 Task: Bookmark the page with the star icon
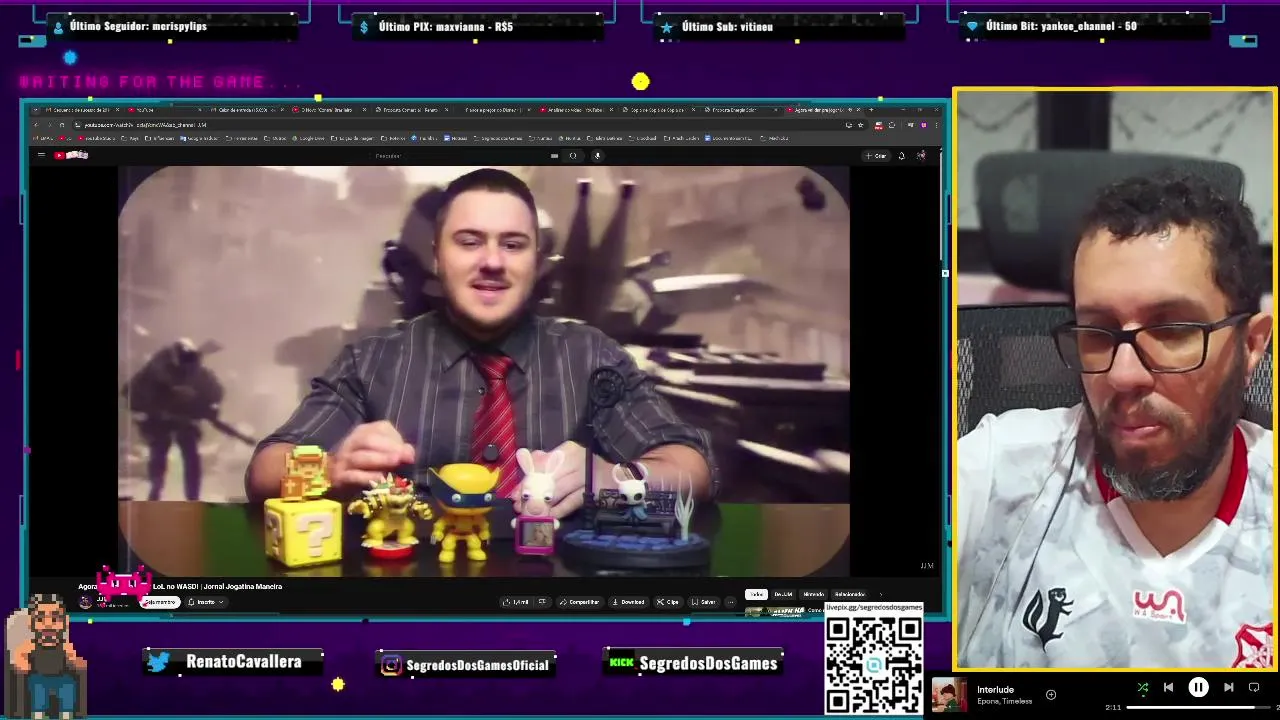[x=861, y=125]
